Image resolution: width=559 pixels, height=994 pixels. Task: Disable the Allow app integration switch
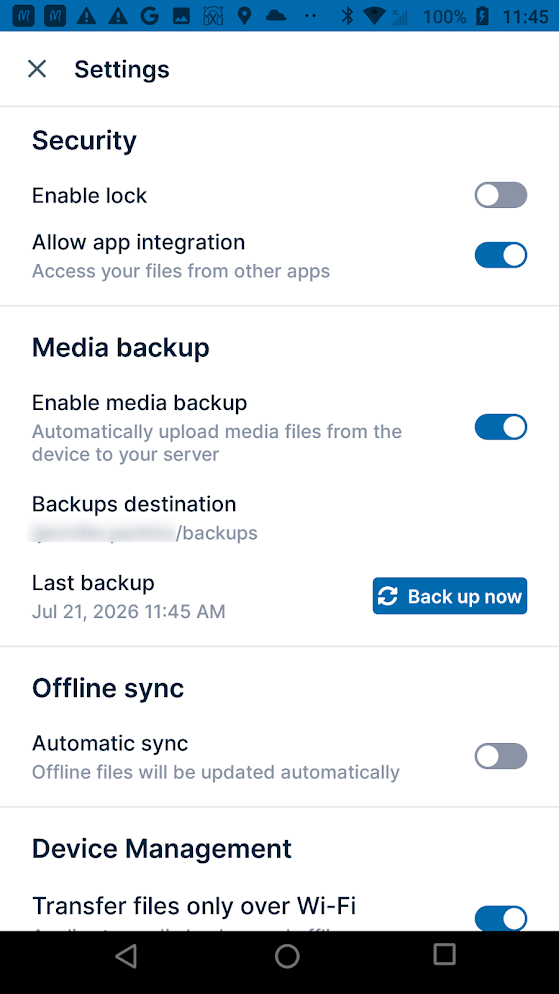coord(501,255)
